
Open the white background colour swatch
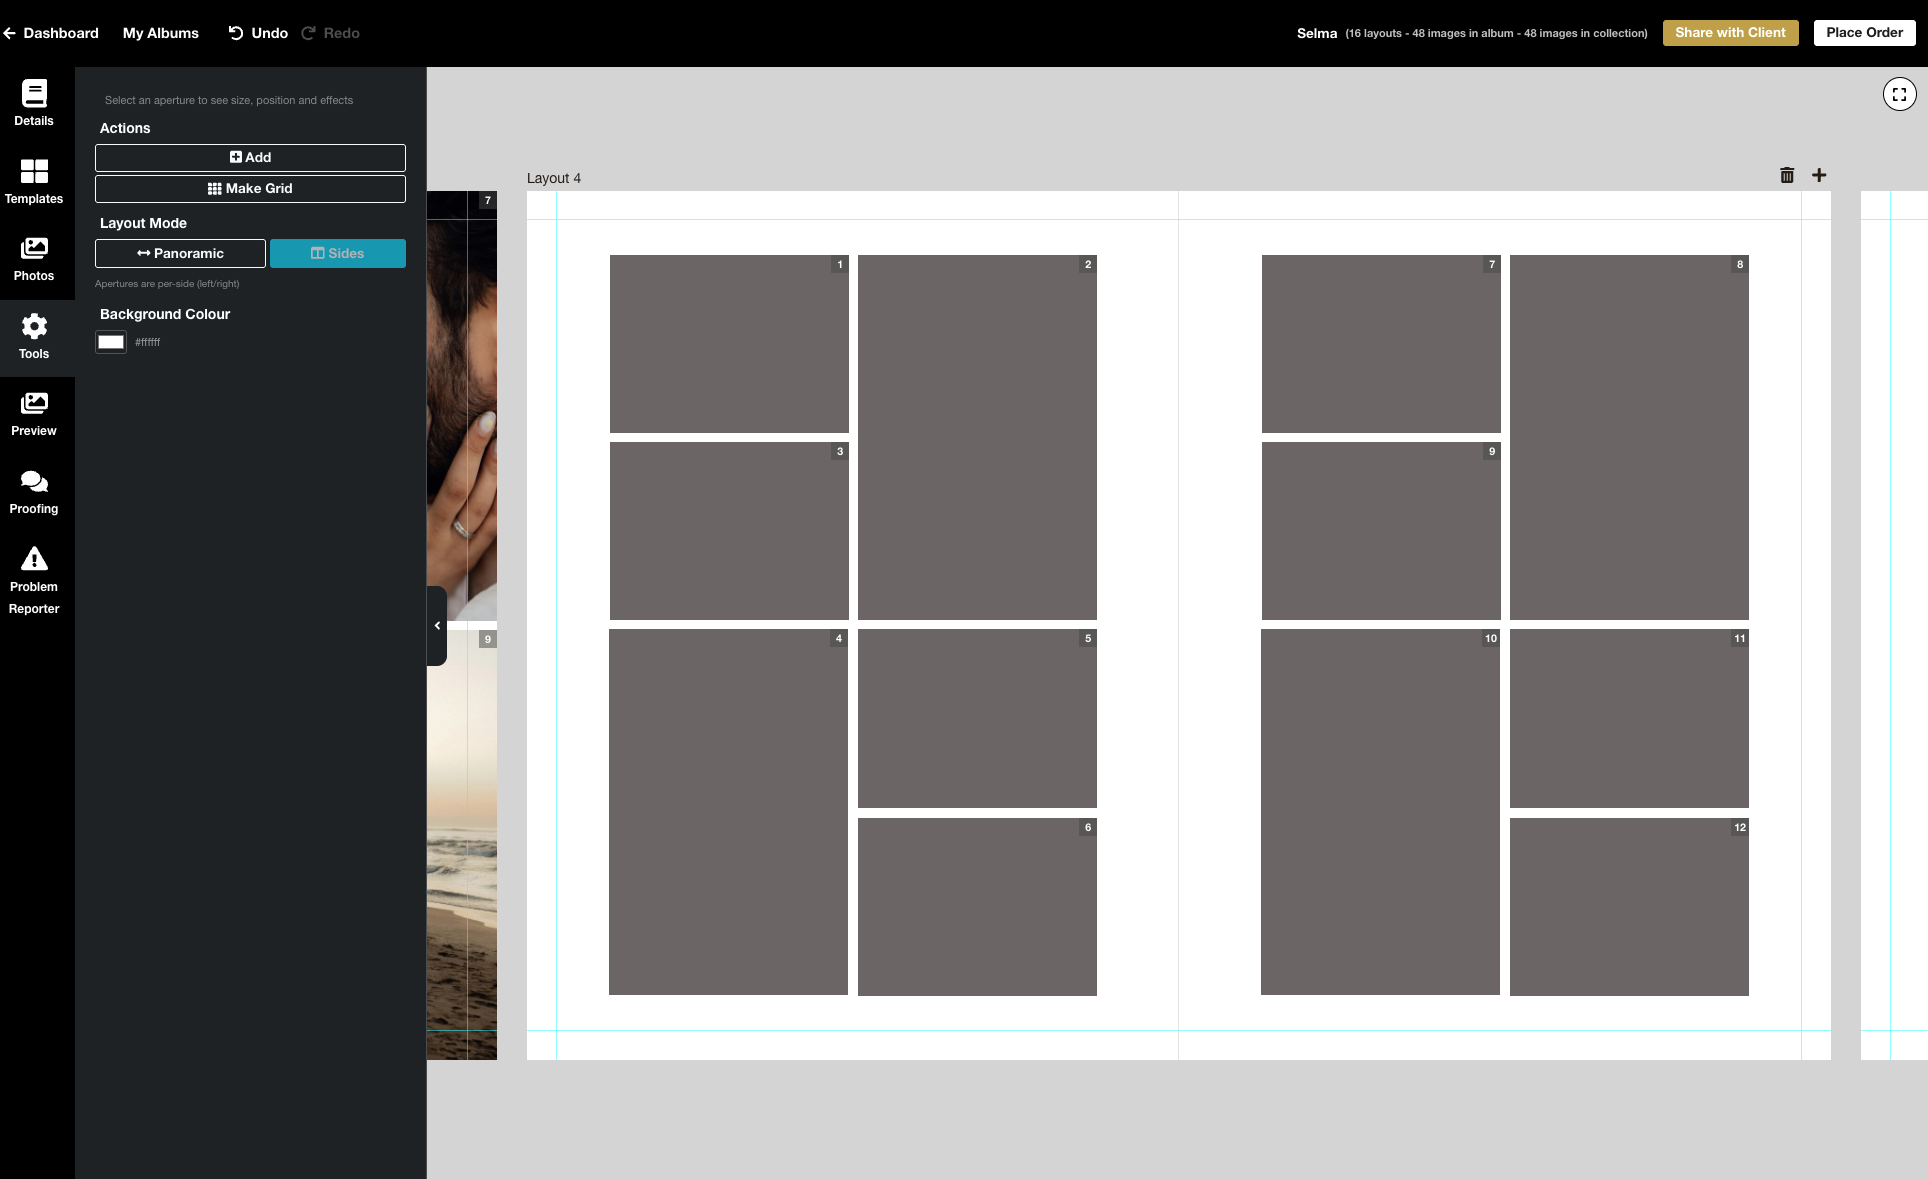[x=111, y=342]
